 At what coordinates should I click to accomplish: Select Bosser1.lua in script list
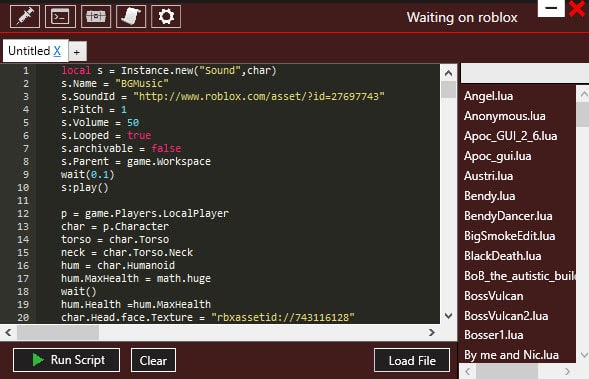[494, 335]
